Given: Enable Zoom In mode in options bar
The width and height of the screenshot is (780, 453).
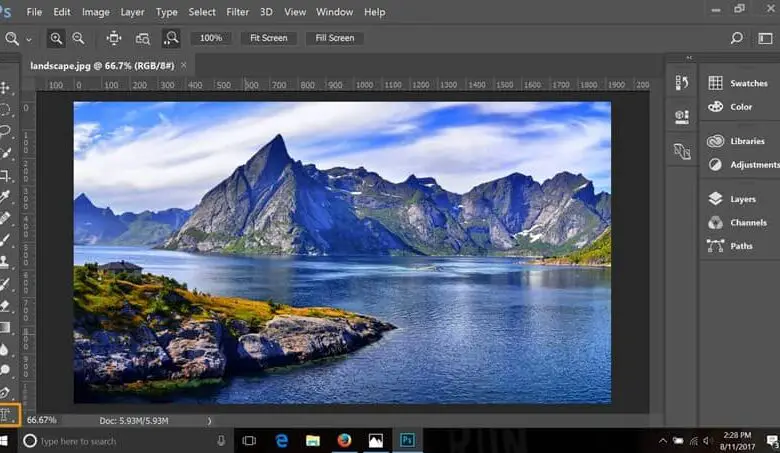Looking at the screenshot, I should coord(57,38).
